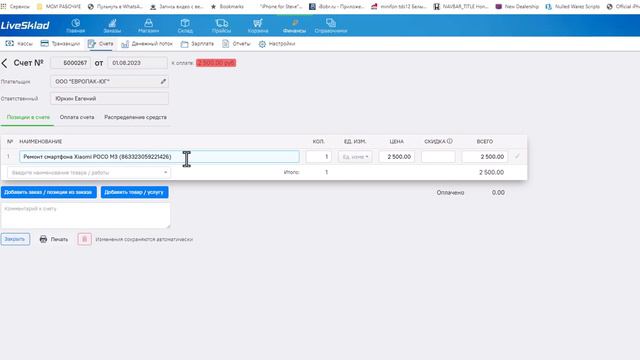640x360 pixels.
Task: Click the LiveSklad logo
Action: 25,26
